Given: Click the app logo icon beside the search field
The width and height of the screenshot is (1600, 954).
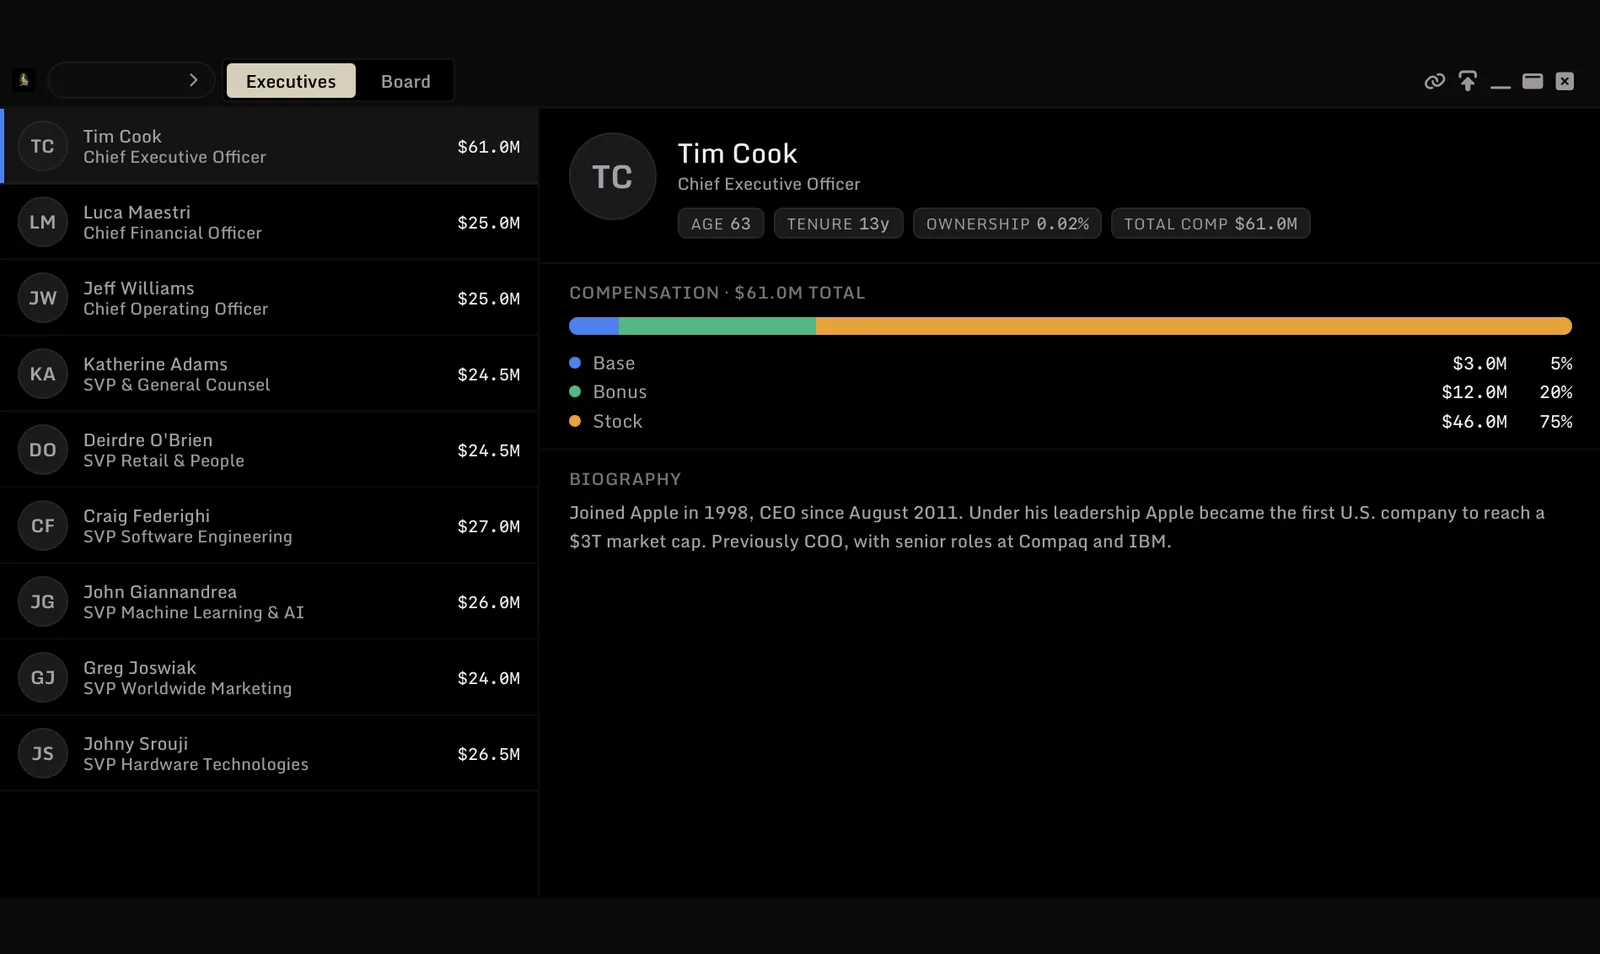Looking at the screenshot, I should coord(24,80).
